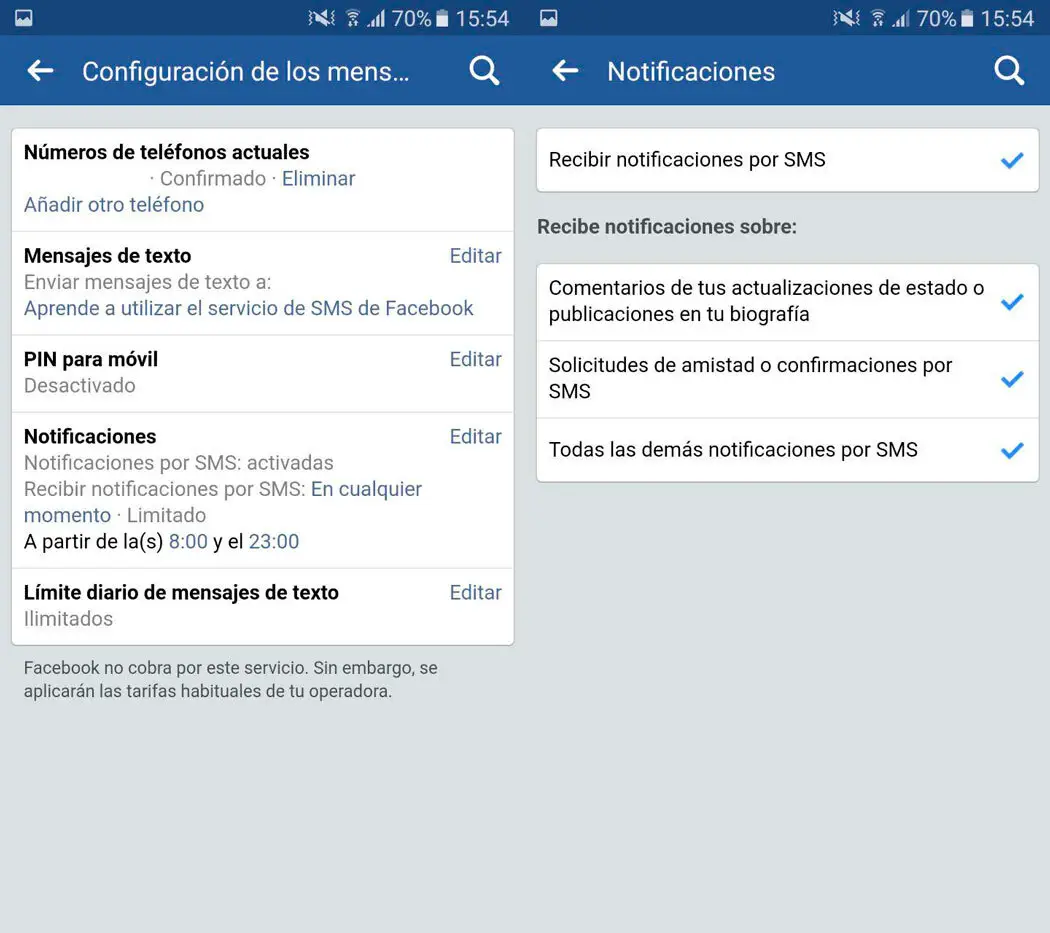The height and width of the screenshot is (933, 1050).
Task: Toggle Recibir notificaciones por SMS checkmark
Action: [1012, 161]
